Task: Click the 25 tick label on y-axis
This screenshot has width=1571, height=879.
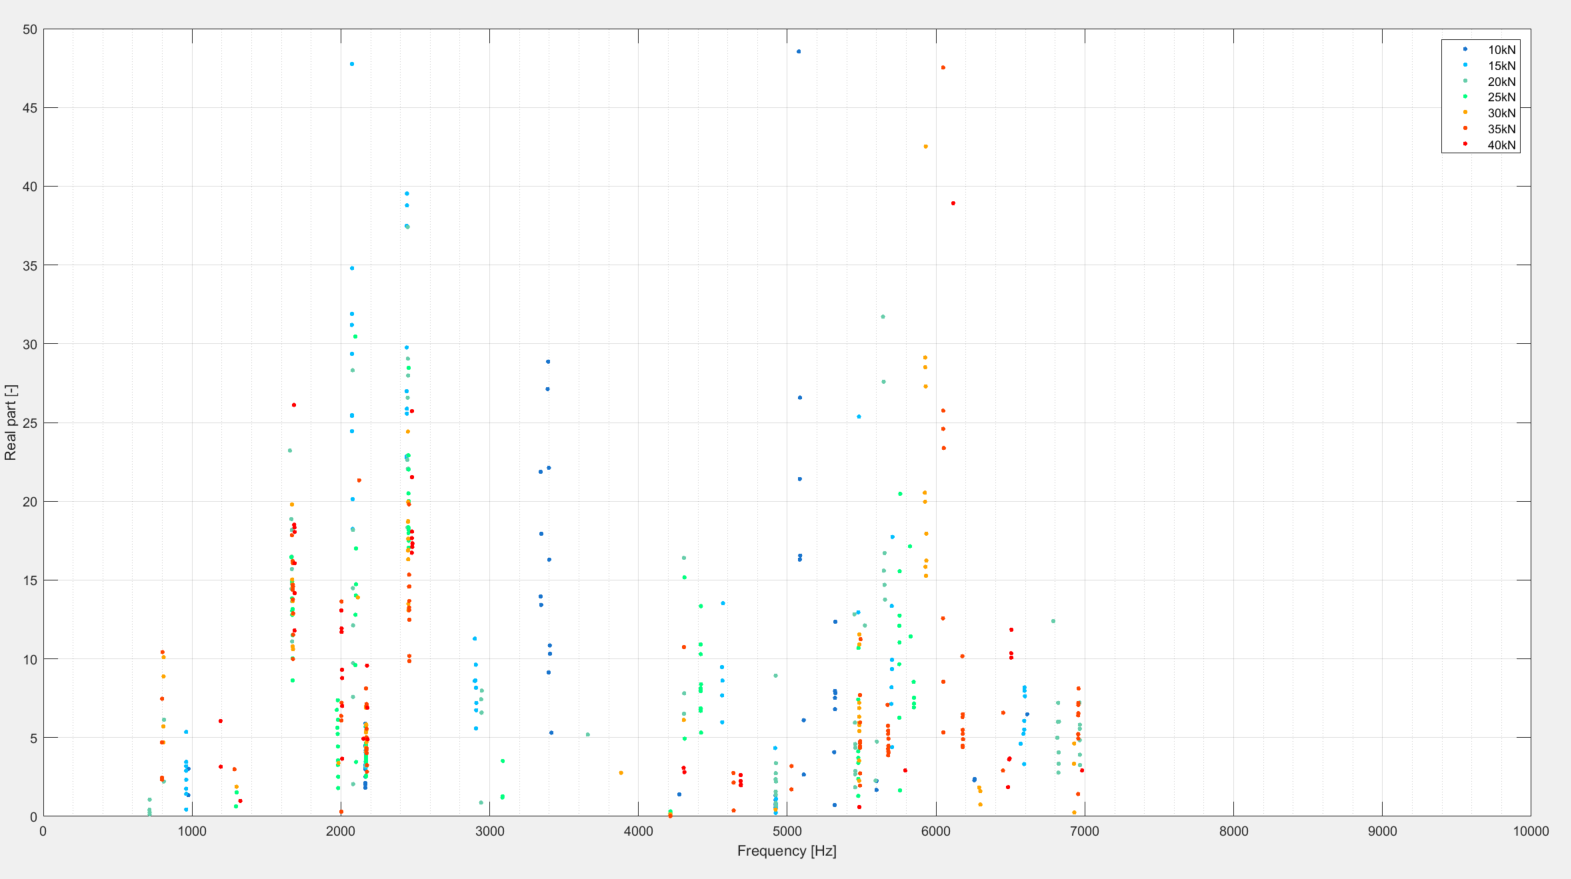Action: 29,423
